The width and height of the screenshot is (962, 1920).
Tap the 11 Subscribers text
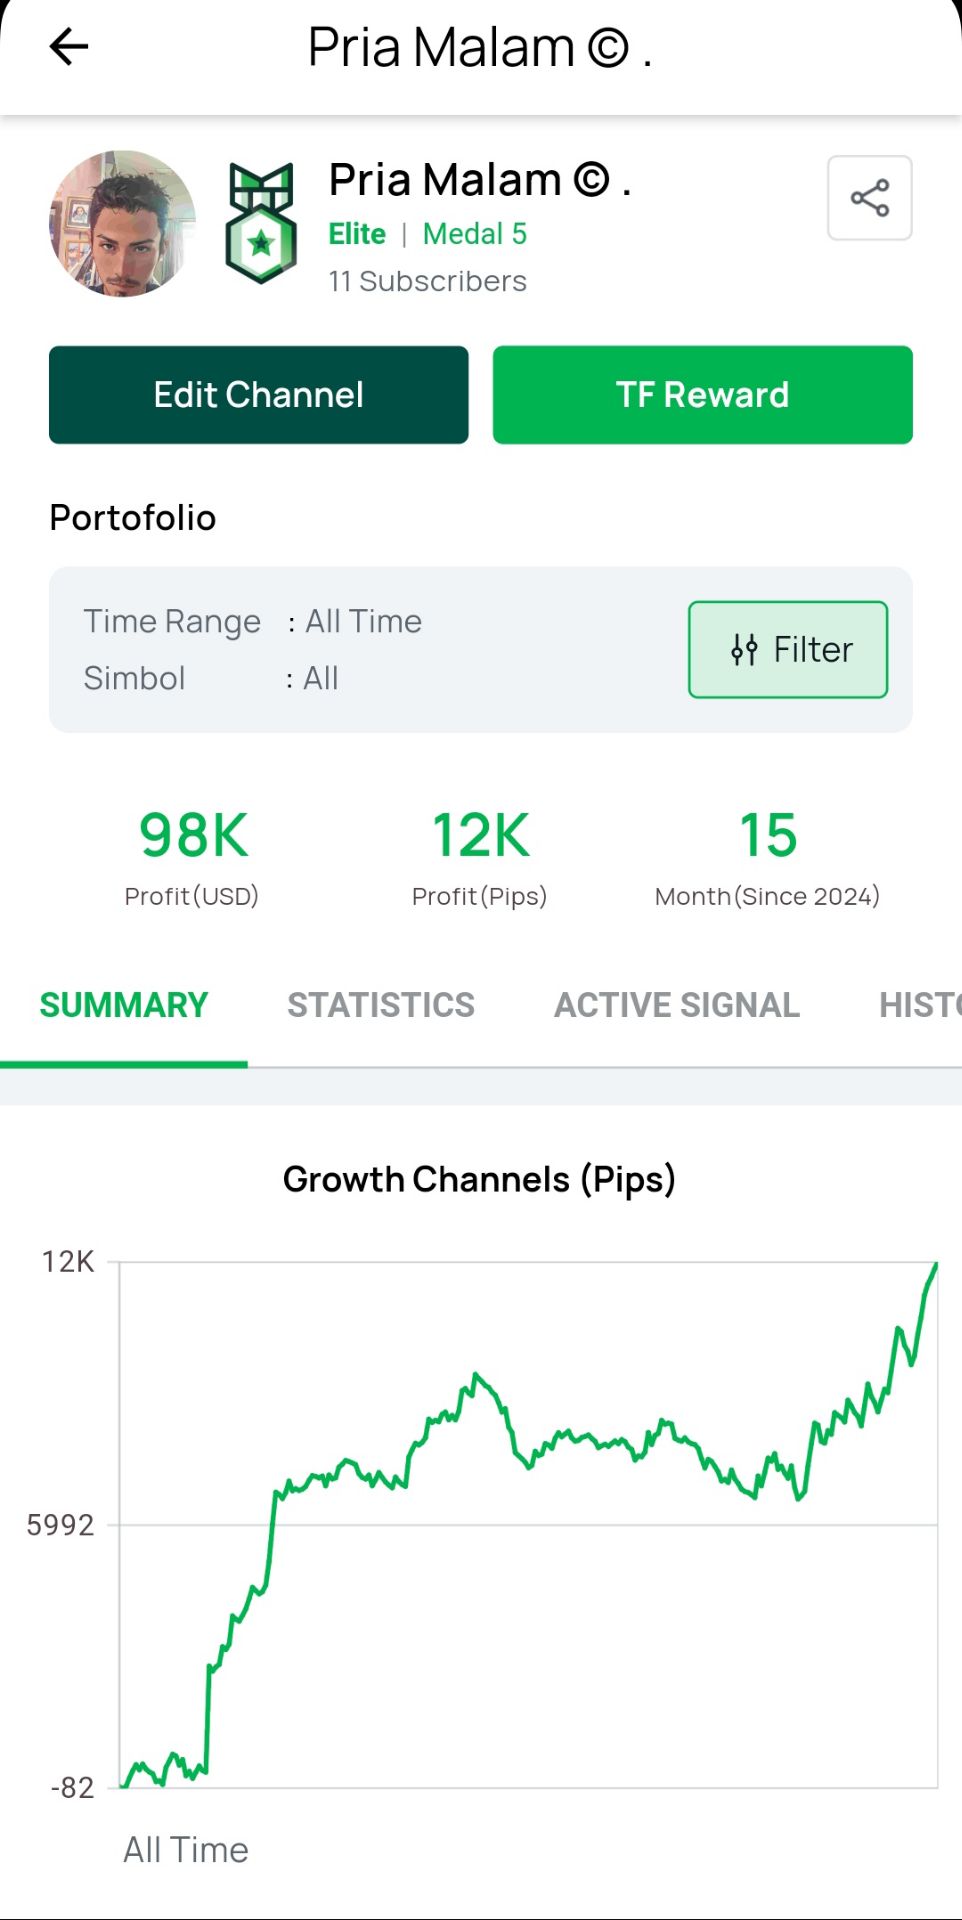[427, 282]
